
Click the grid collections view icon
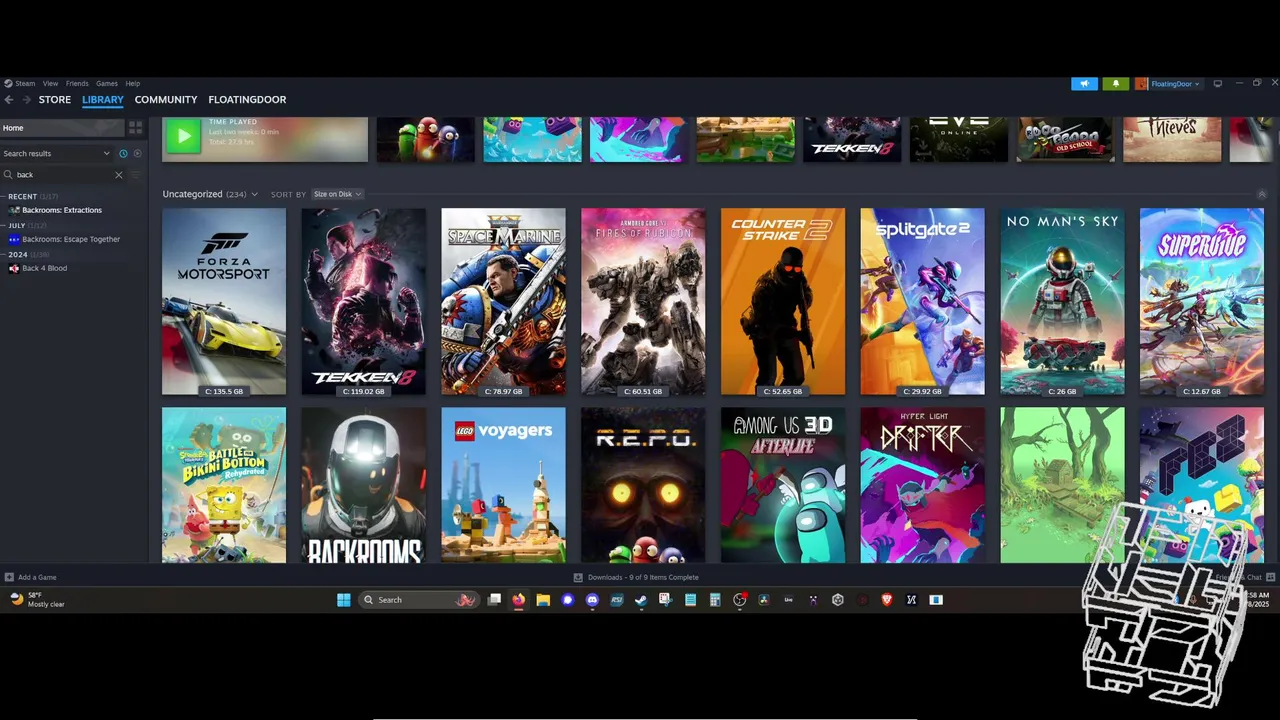(135, 128)
